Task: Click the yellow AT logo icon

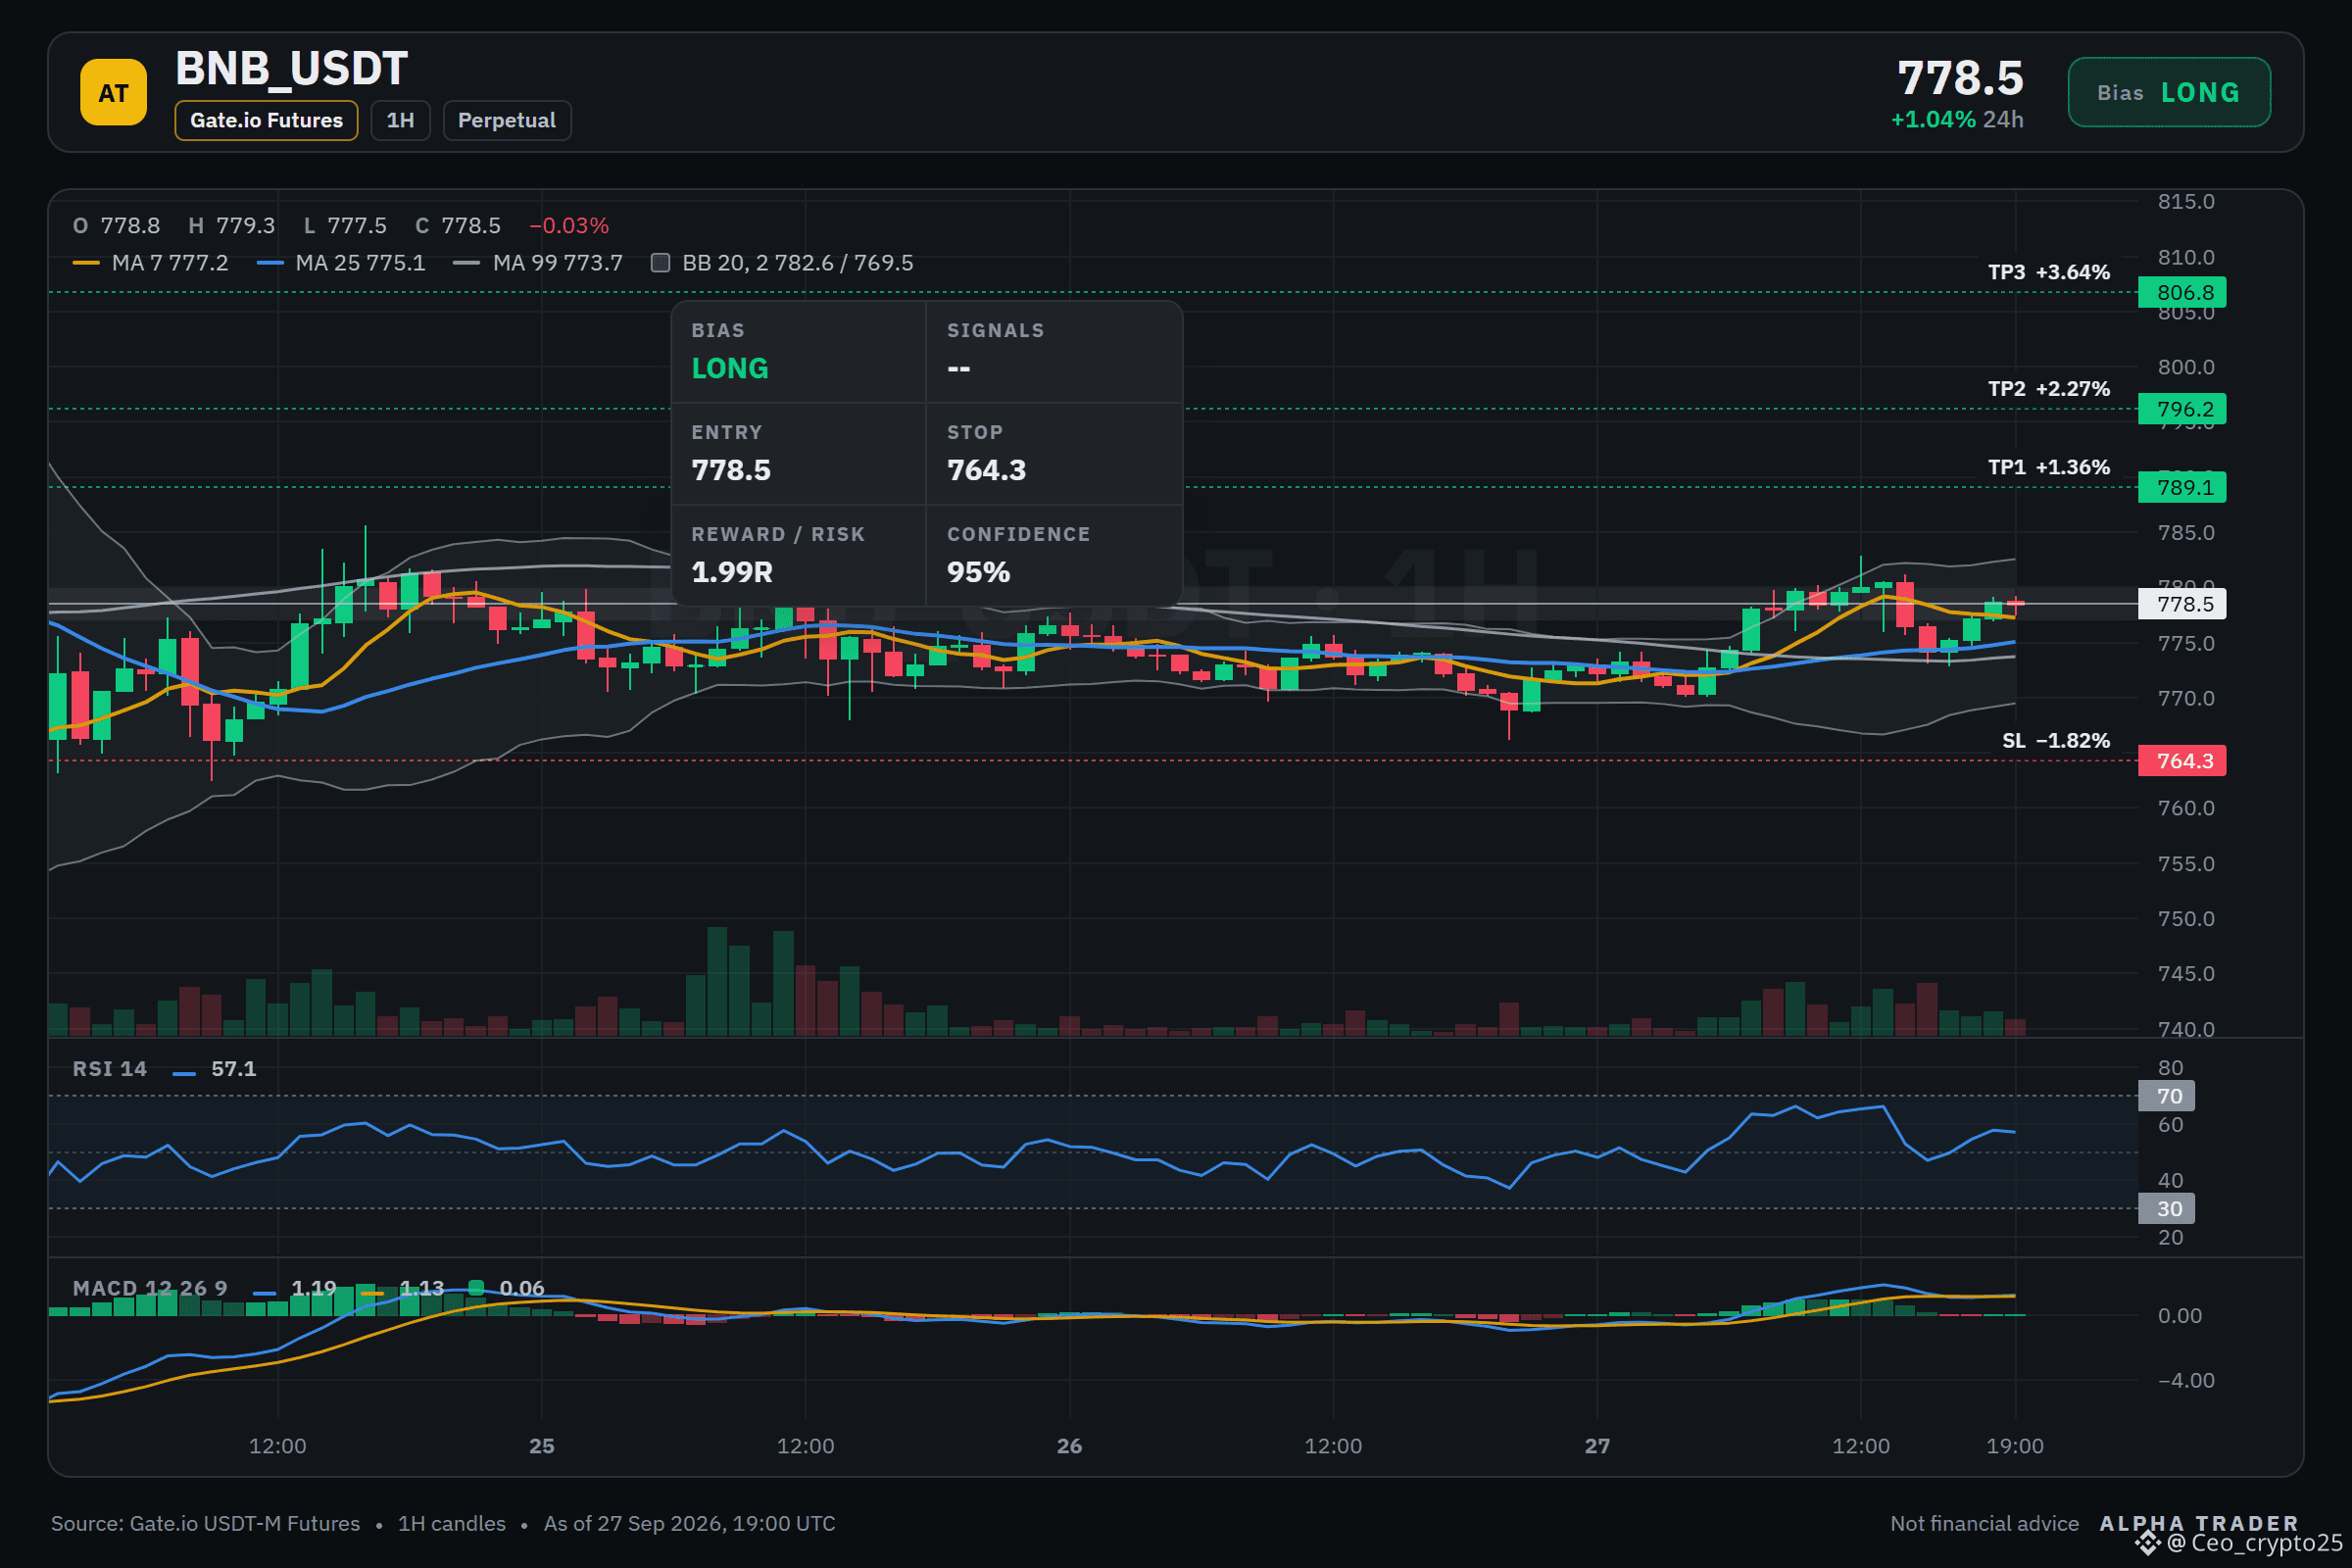Action: (x=113, y=92)
